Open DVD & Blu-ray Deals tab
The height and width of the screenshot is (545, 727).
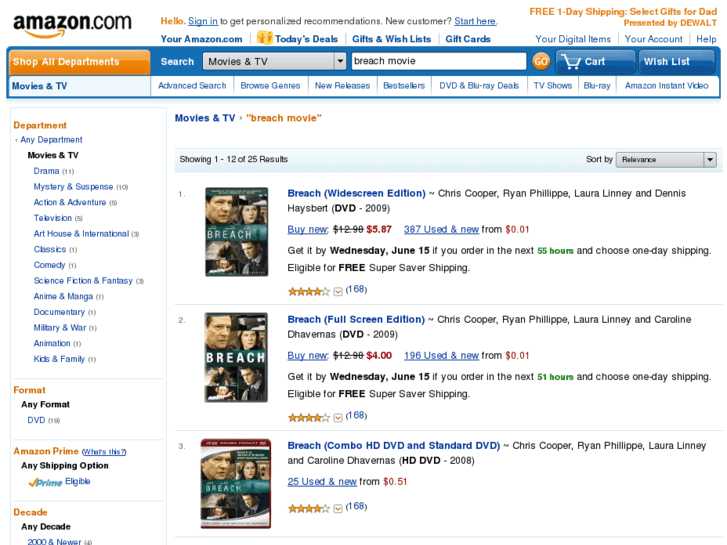point(479,86)
